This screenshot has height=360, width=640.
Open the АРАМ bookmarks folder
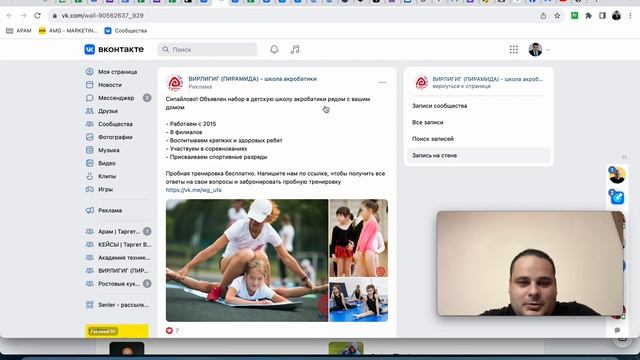pyautogui.click(x=19, y=31)
